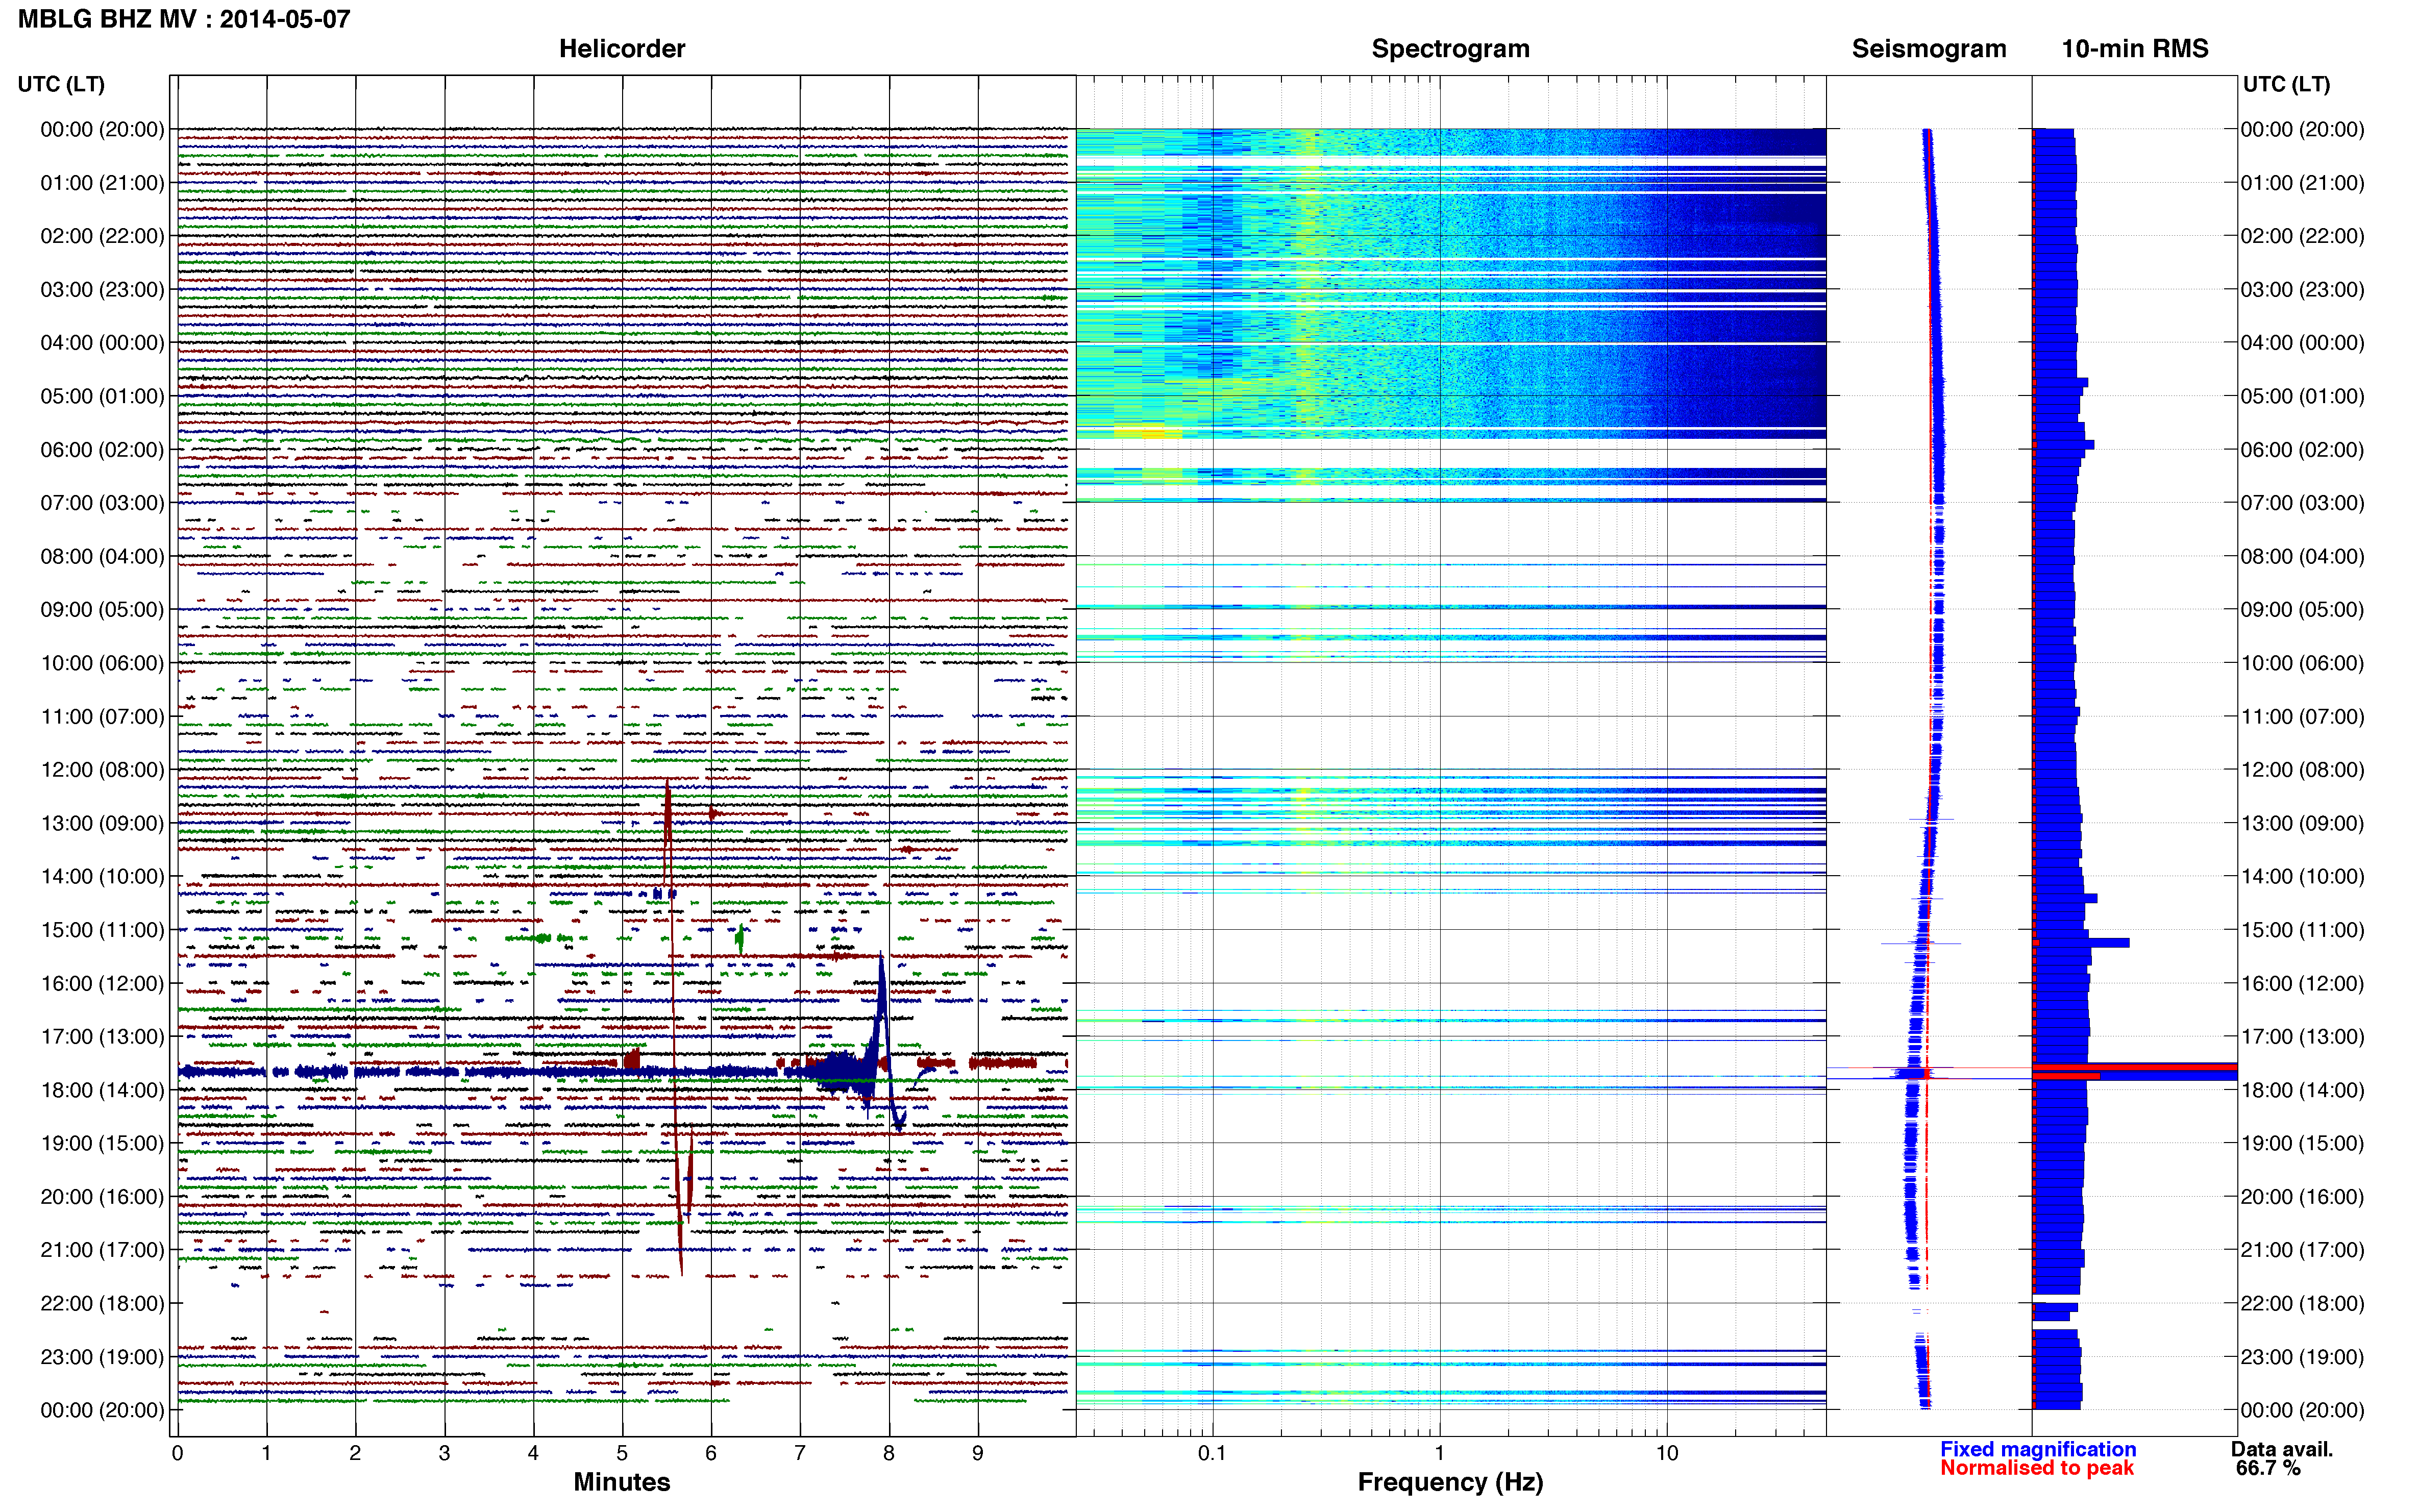The image size is (2419, 1512).
Task: Click left time label 03:00 (23:00)
Action: click(102, 289)
